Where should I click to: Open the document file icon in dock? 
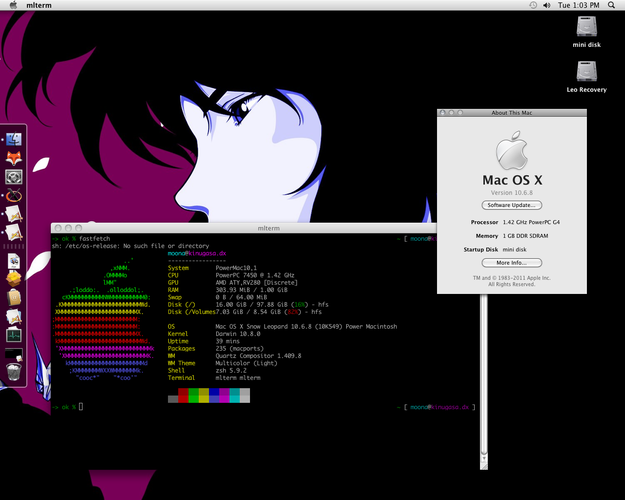tap(14, 262)
